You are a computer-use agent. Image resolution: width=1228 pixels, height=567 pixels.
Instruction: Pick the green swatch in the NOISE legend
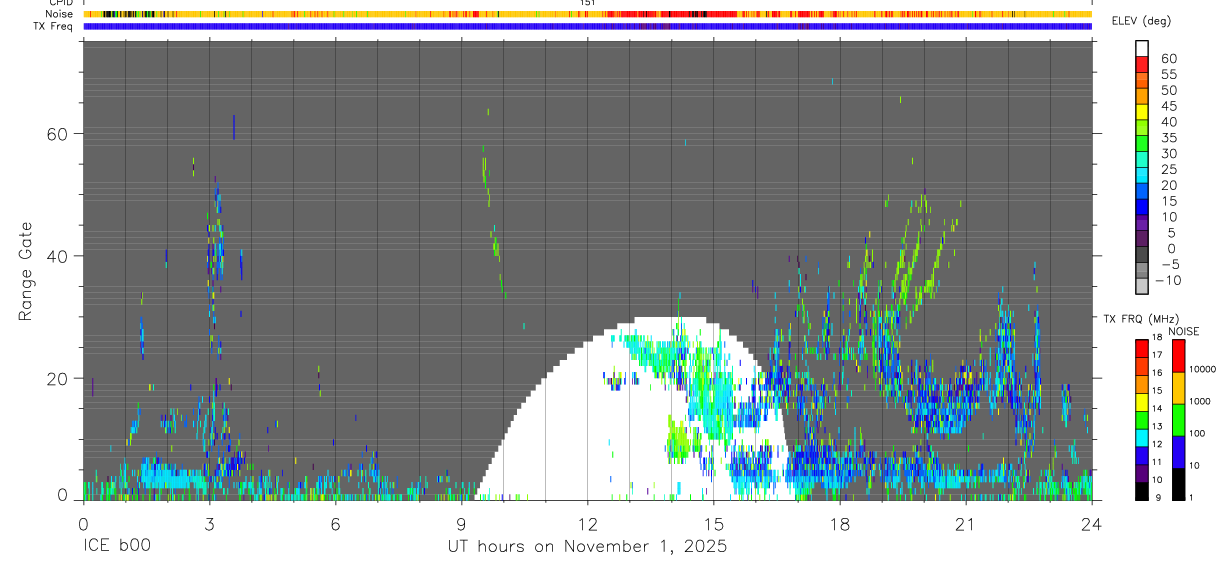[1179, 420]
